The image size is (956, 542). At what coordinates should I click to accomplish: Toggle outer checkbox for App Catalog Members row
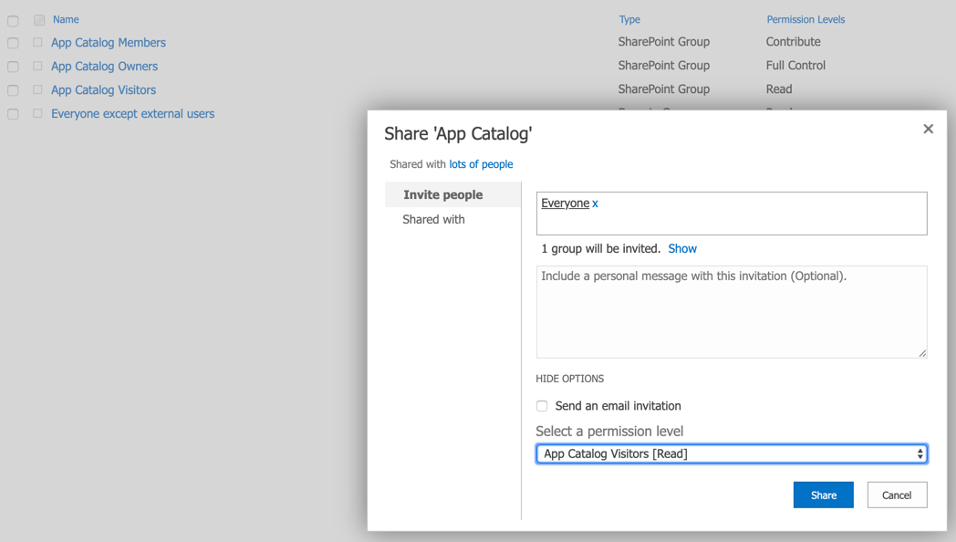pos(13,43)
